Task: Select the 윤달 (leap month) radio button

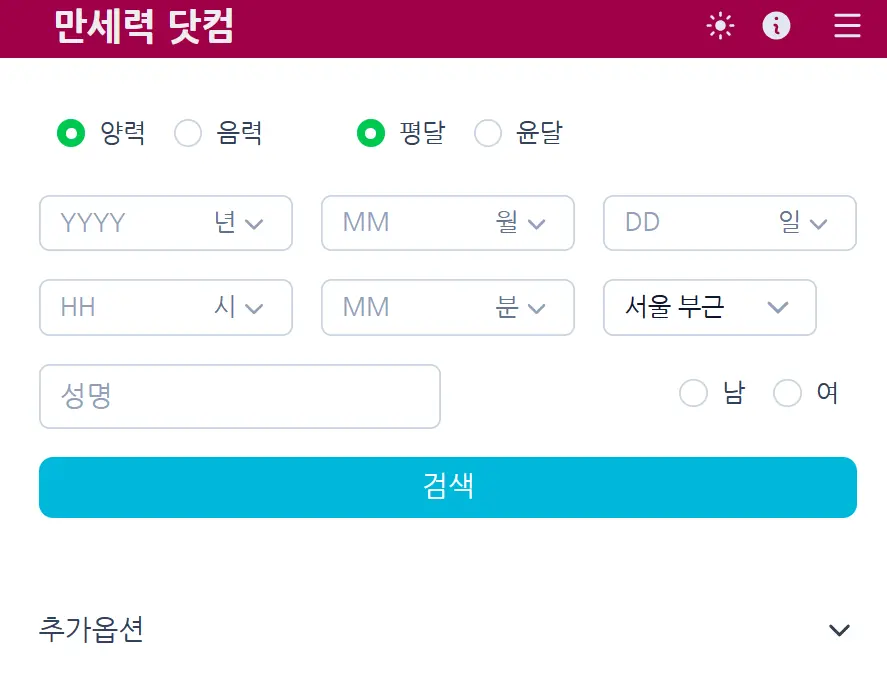Action: coord(488,132)
